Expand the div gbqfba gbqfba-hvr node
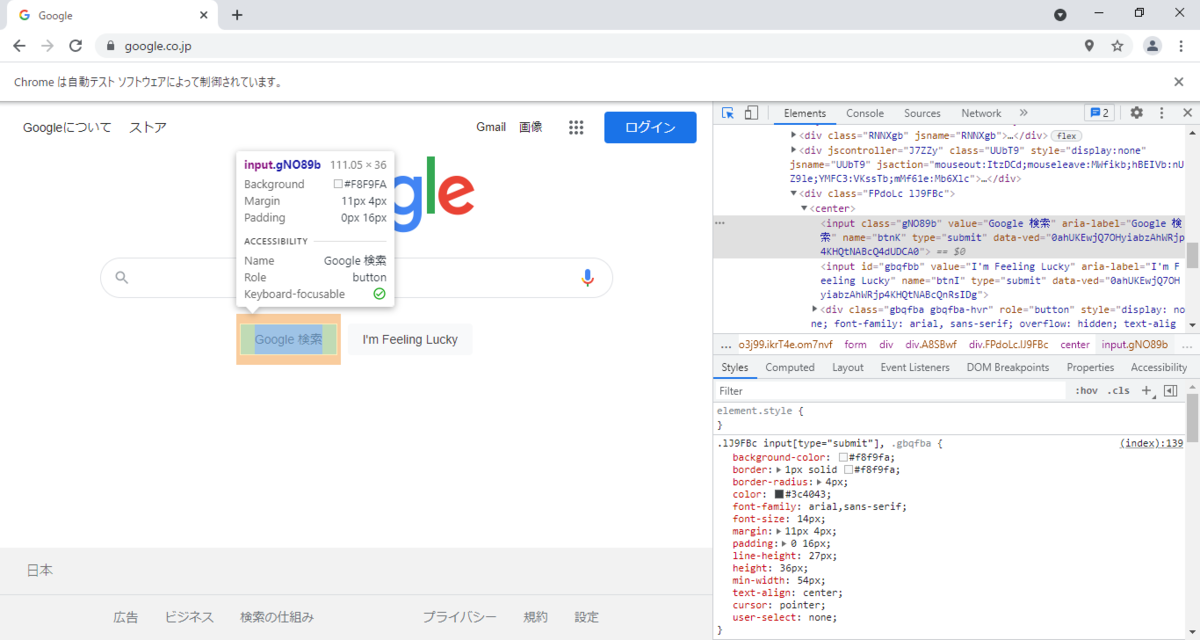The height and width of the screenshot is (640, 1200). [x=814, y=310]
